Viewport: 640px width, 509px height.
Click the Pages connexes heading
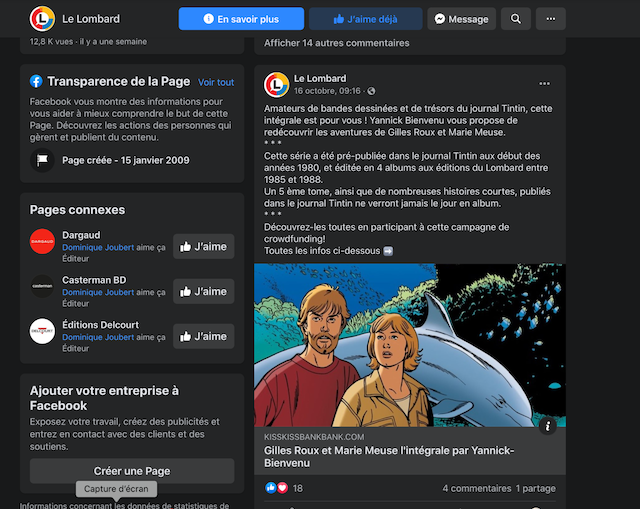pos(77,210)
